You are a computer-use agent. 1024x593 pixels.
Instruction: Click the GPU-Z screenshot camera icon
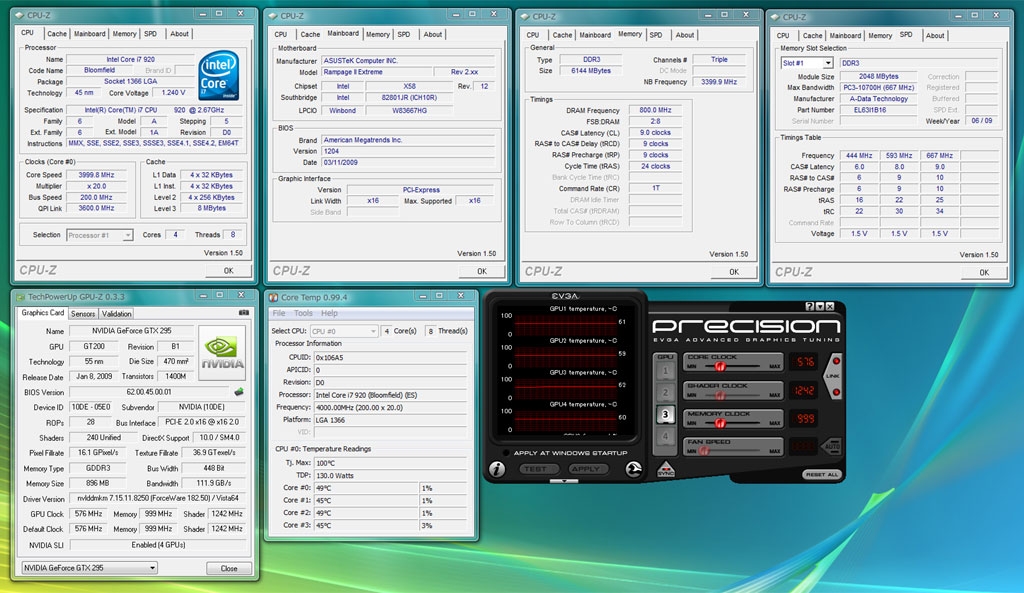pos(242,313)
